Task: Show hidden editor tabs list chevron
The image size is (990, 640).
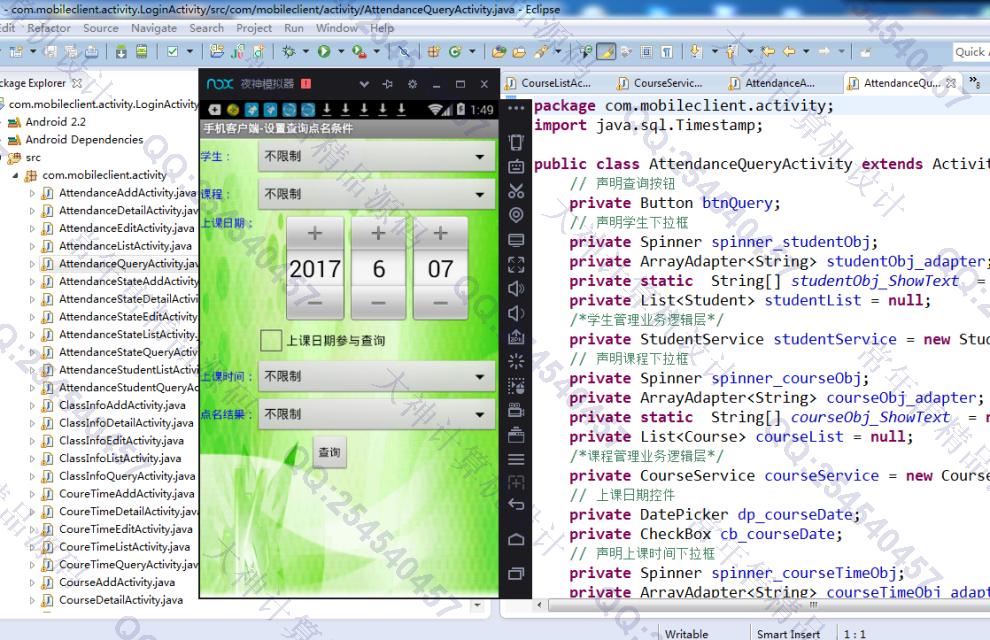Action: pyautogui.click(x=975, y=82)
